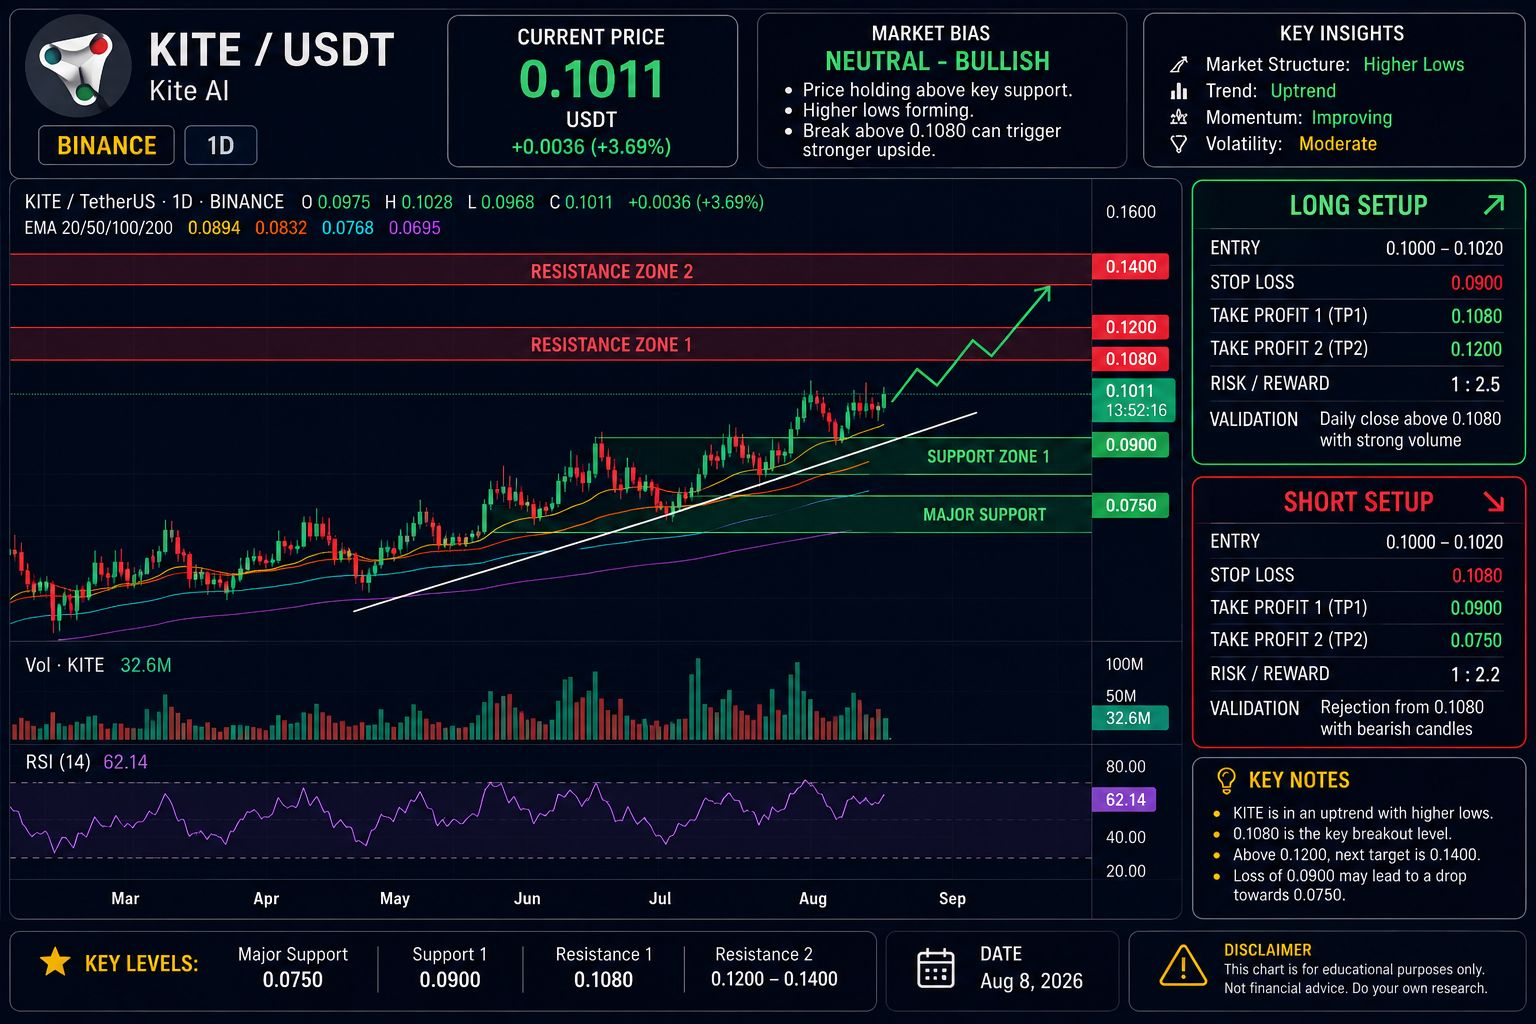Click the Trend bar-chart icon
This screenshot has width=1536, height=1024.
click(x=1179, y=91)
